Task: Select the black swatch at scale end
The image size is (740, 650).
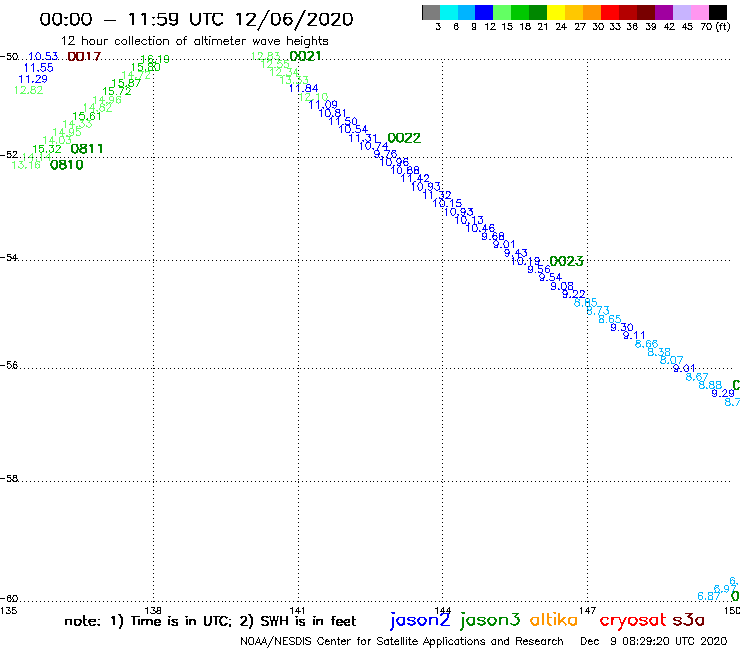Action: 717,12
